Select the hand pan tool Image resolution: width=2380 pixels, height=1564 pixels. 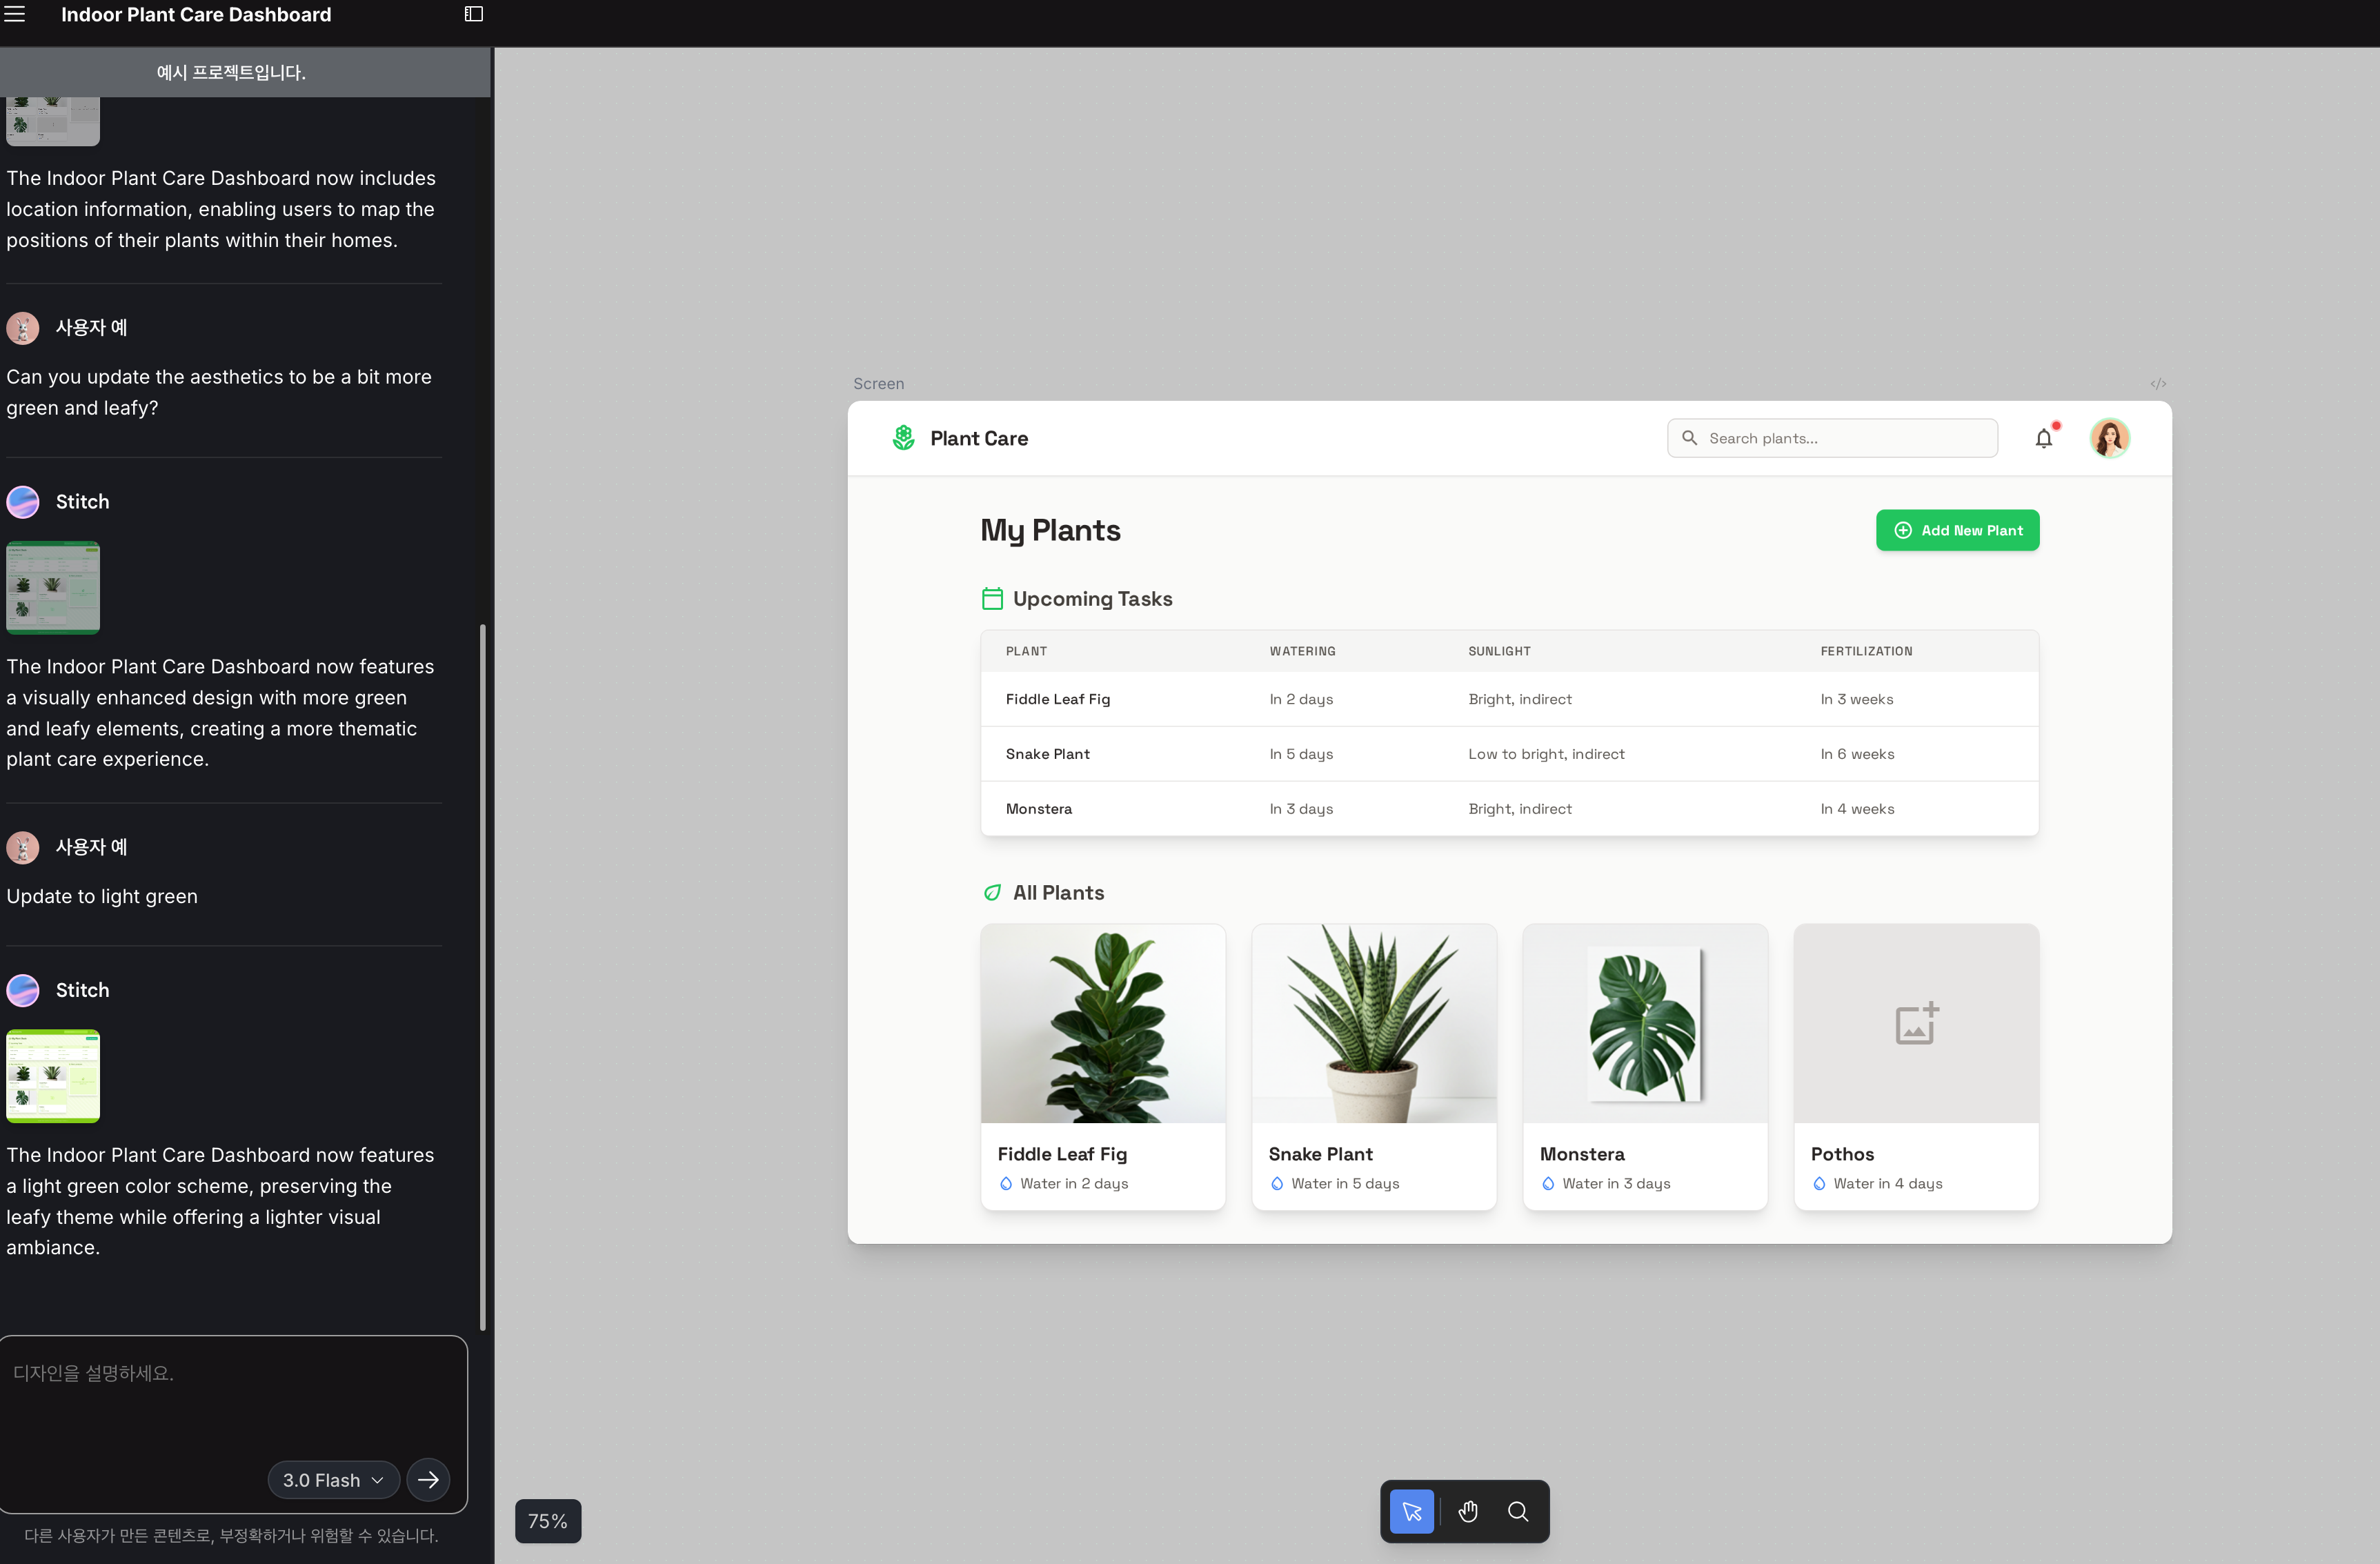[1467, 1511]
